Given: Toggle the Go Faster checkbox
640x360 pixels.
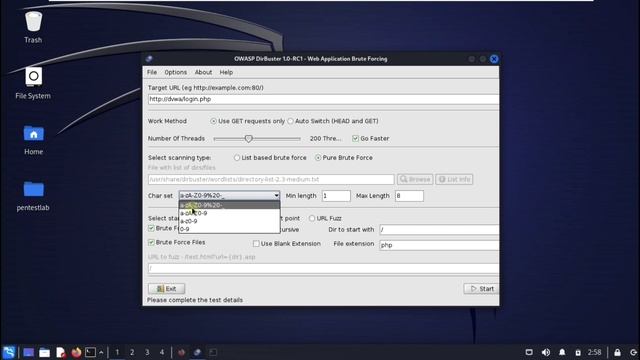Looking at the screenshot, I should (x=356, y=139).
